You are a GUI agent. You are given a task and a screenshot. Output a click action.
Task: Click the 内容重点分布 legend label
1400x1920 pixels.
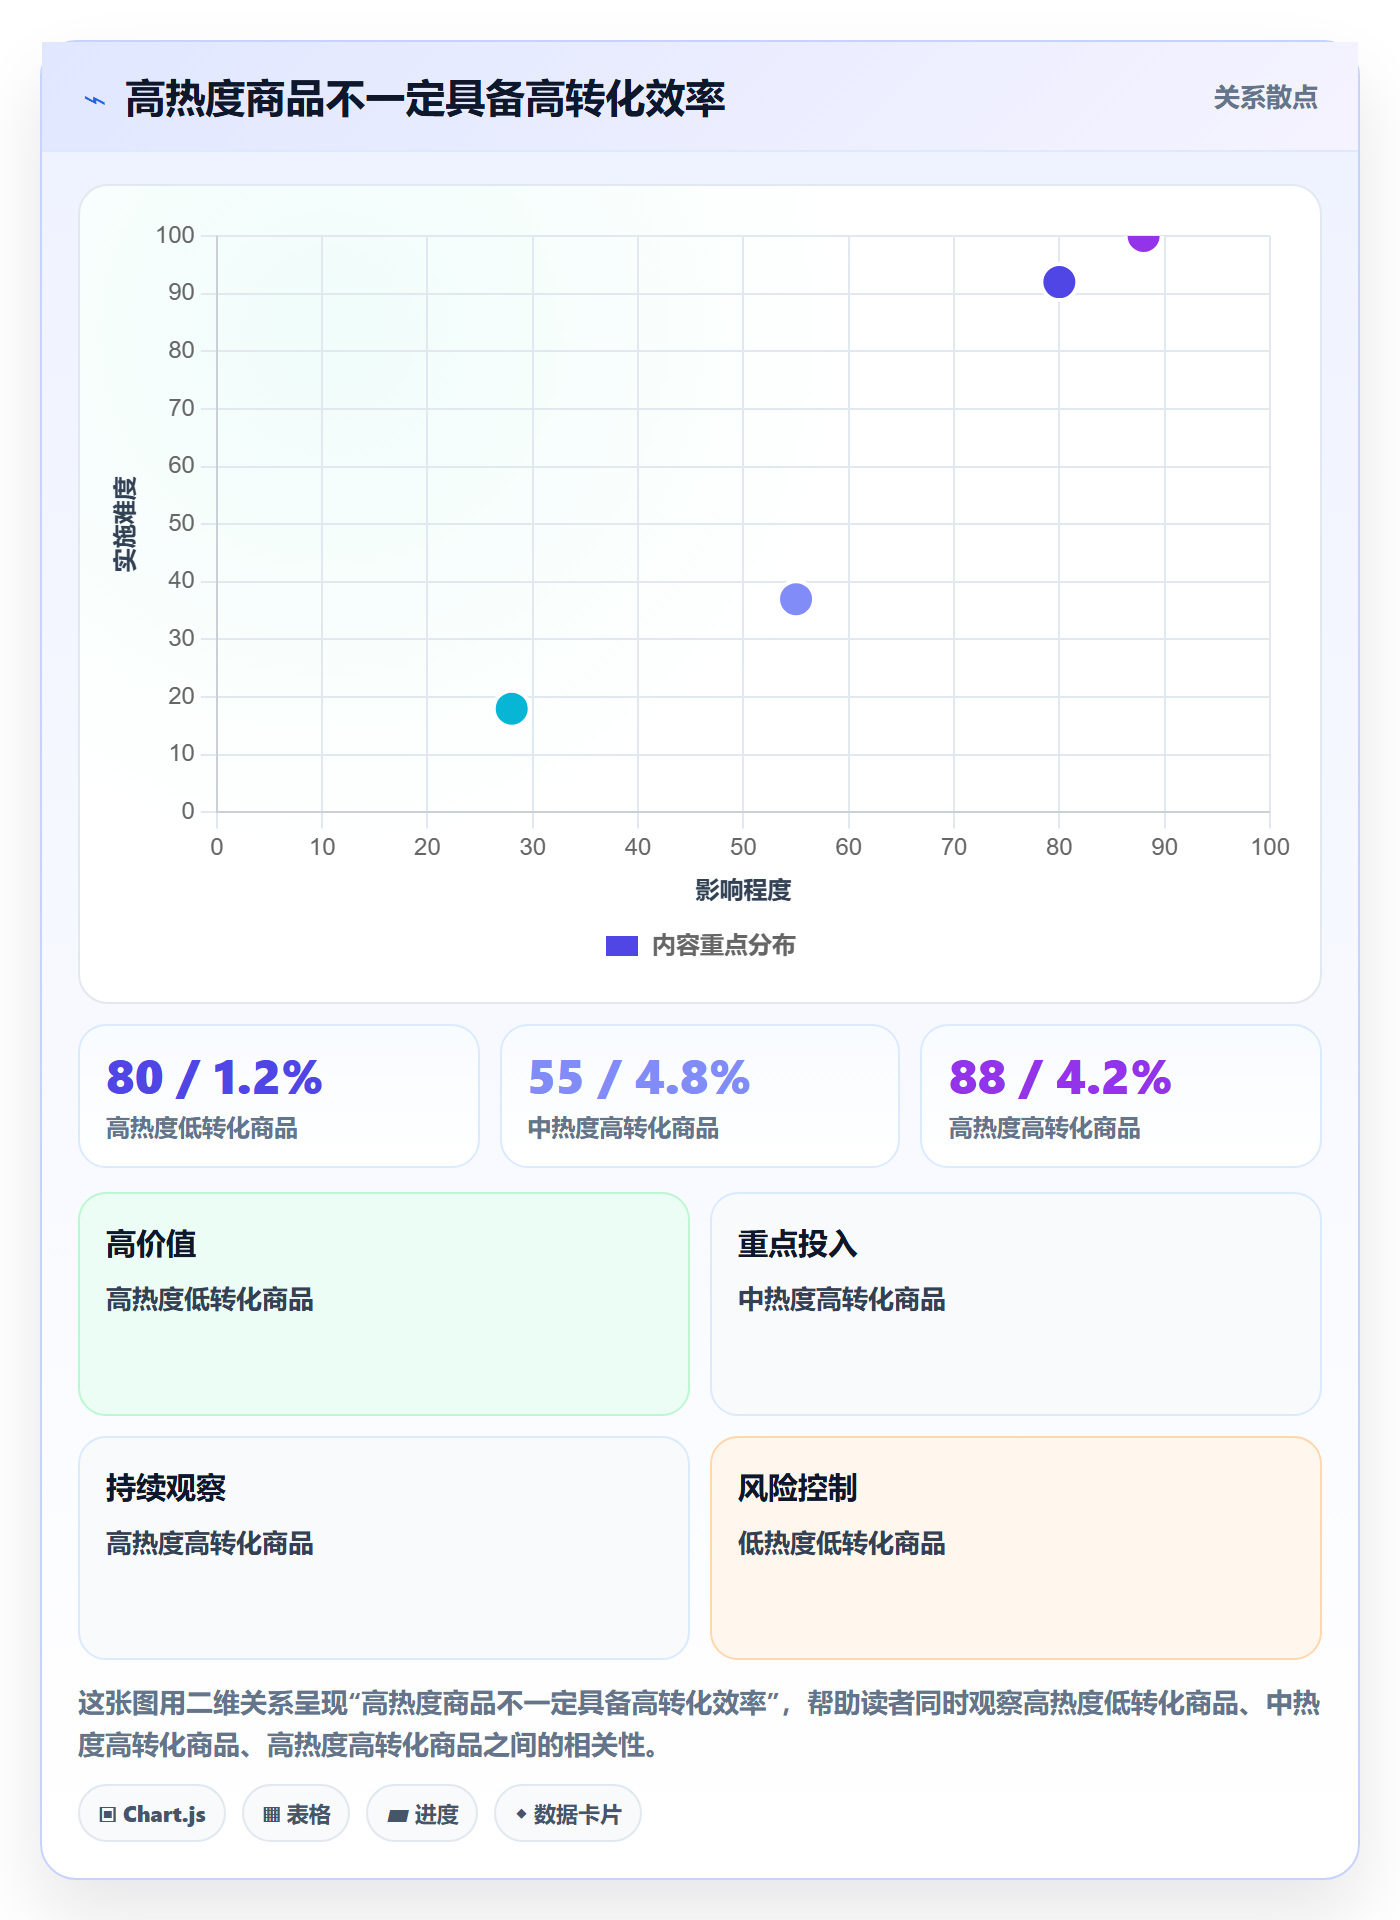(723, 946)
